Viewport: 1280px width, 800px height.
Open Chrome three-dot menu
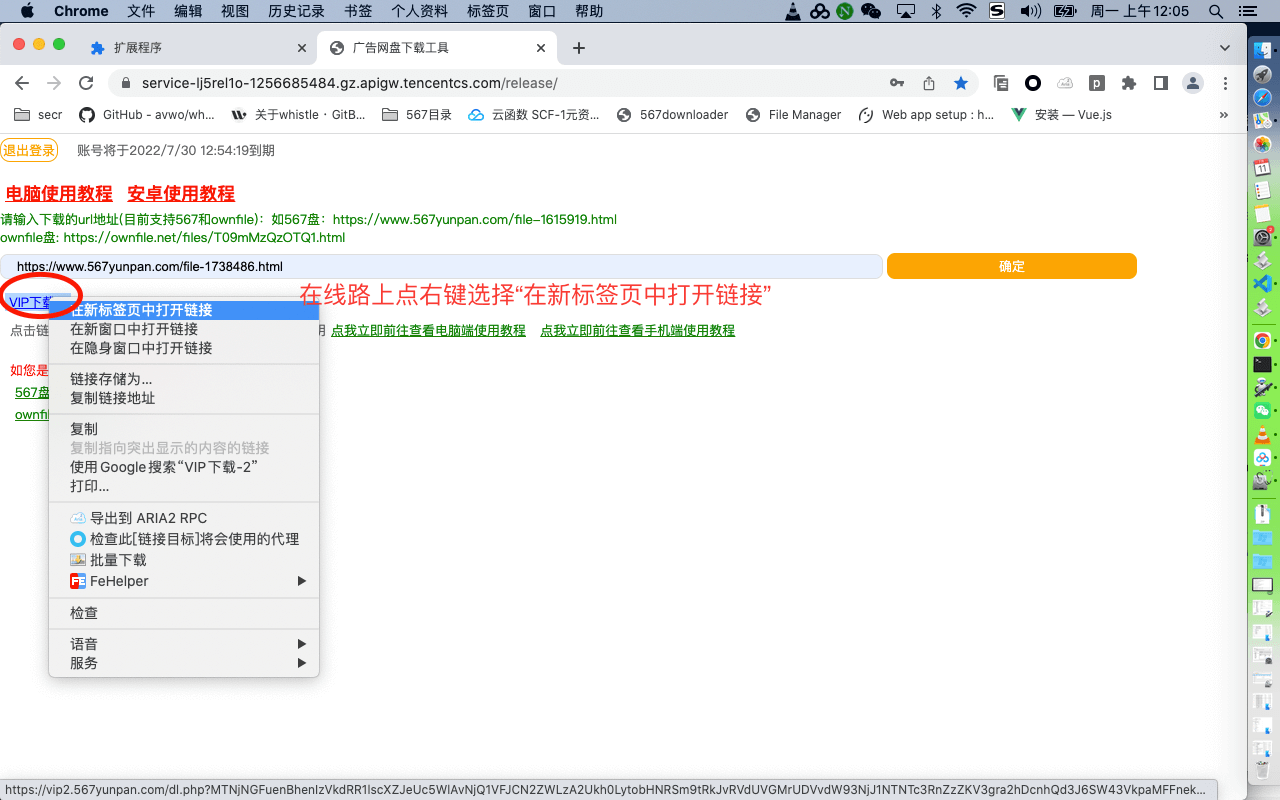pos(1226,83)
